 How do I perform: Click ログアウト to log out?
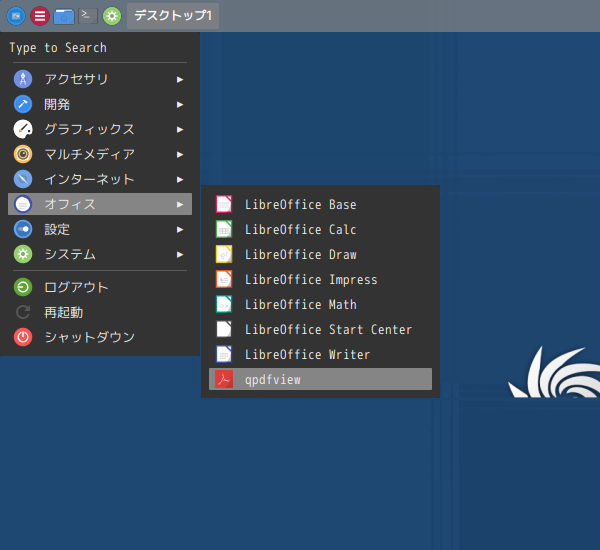pos(75,287)
